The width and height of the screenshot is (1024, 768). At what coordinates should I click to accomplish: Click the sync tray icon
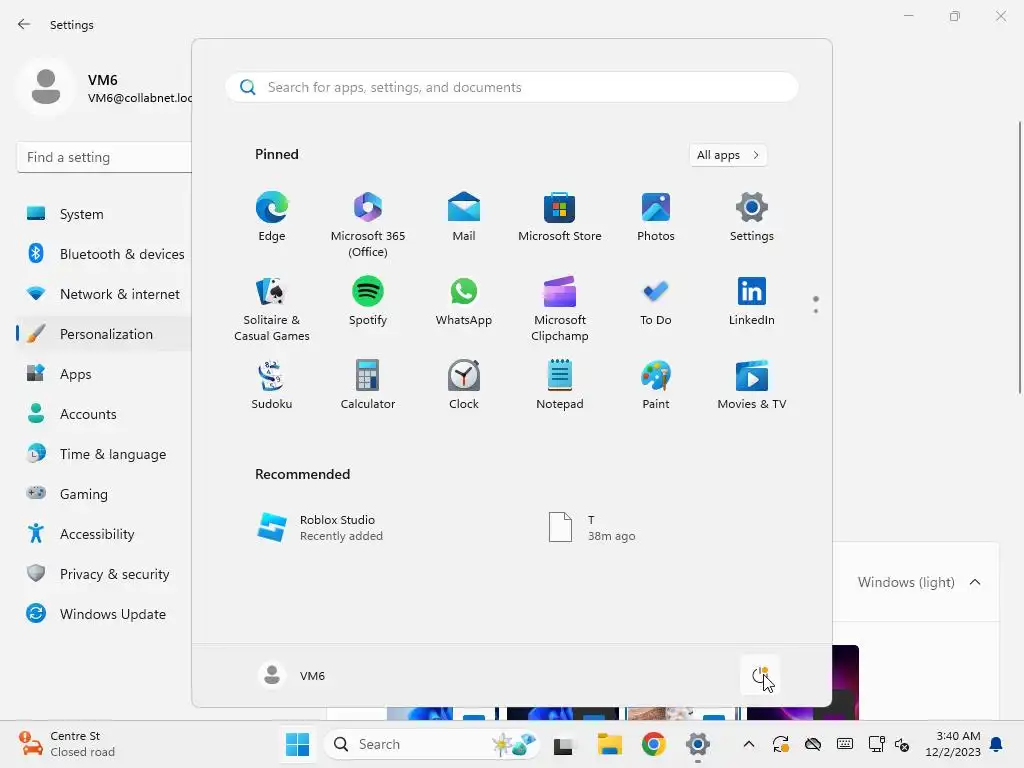(x=781, y=744)
